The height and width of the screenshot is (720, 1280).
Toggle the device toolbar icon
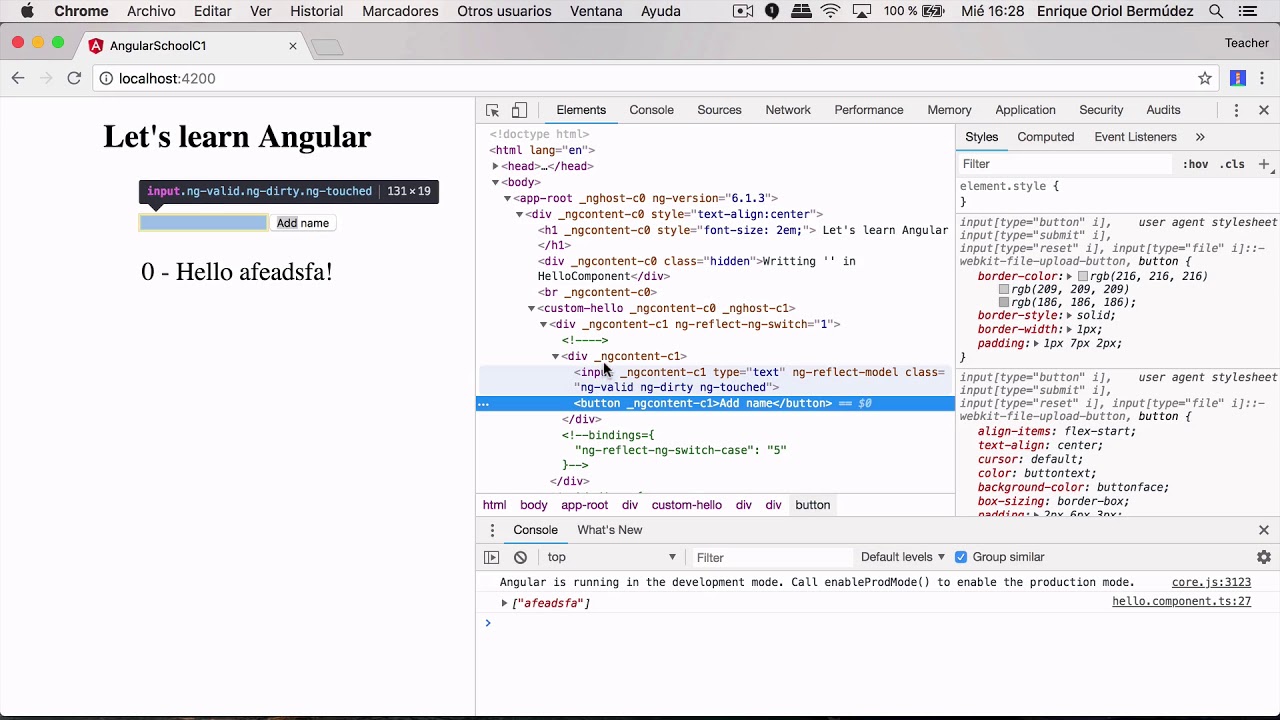(x=519, y=110)
